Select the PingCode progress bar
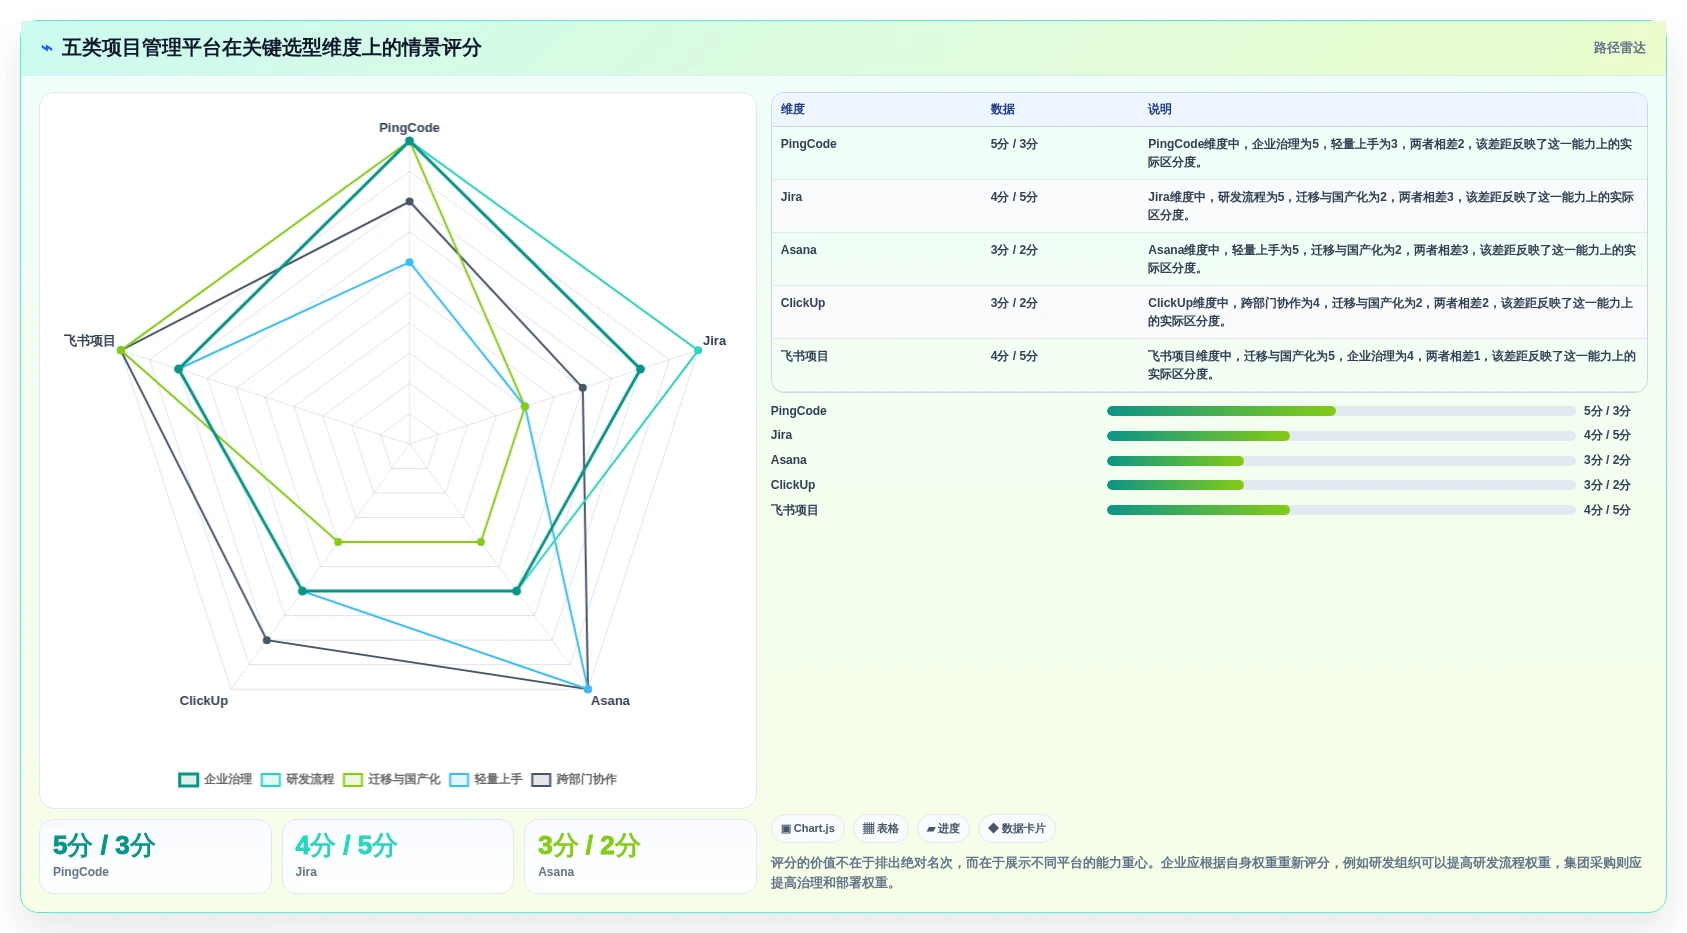Image resolution: width=1687 pixels, height=933 pixels. pyautogui.click(x=1341, y=411)
